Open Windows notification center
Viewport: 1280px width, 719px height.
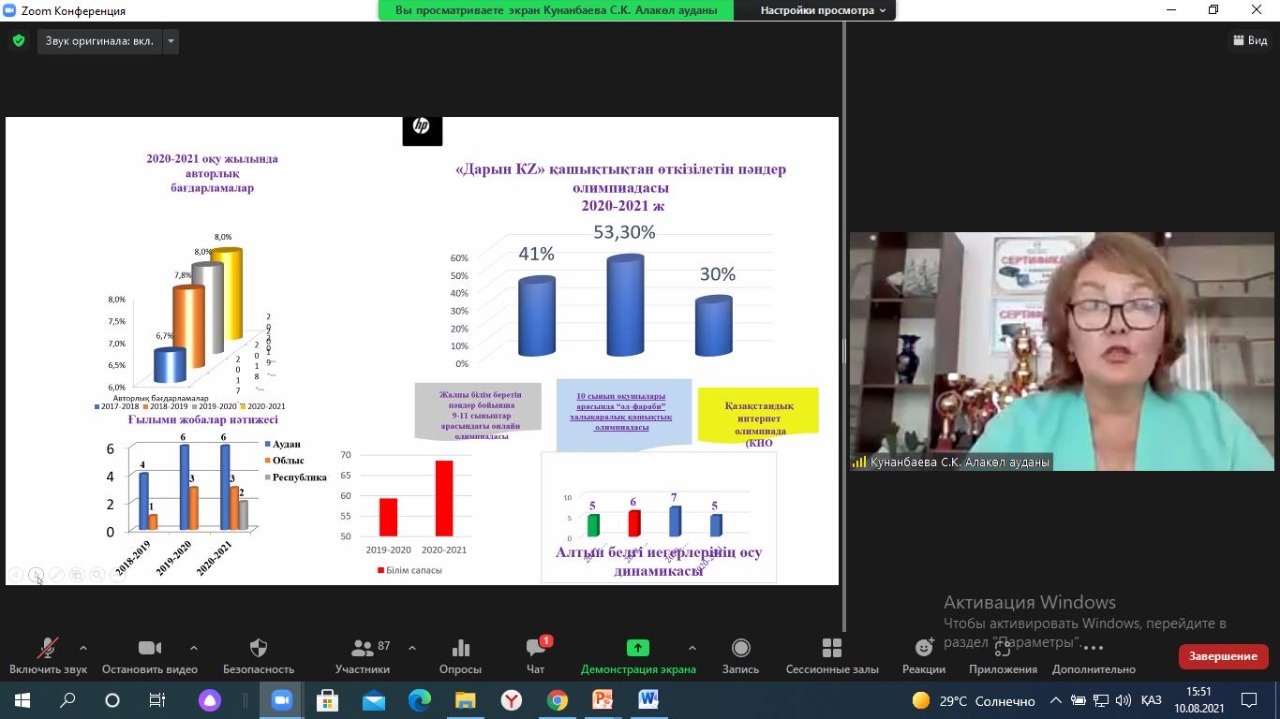[1249, 700]
